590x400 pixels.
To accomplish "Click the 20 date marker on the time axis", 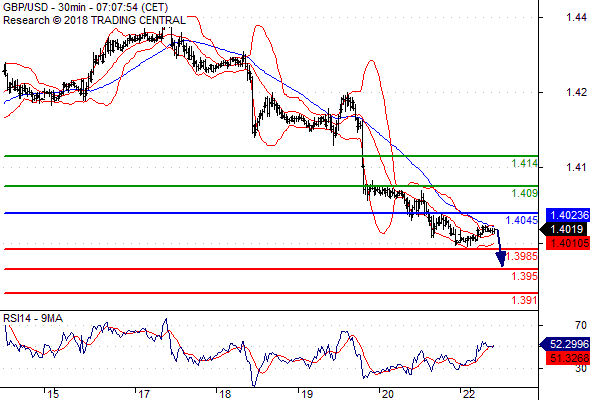I will point(388,394).
